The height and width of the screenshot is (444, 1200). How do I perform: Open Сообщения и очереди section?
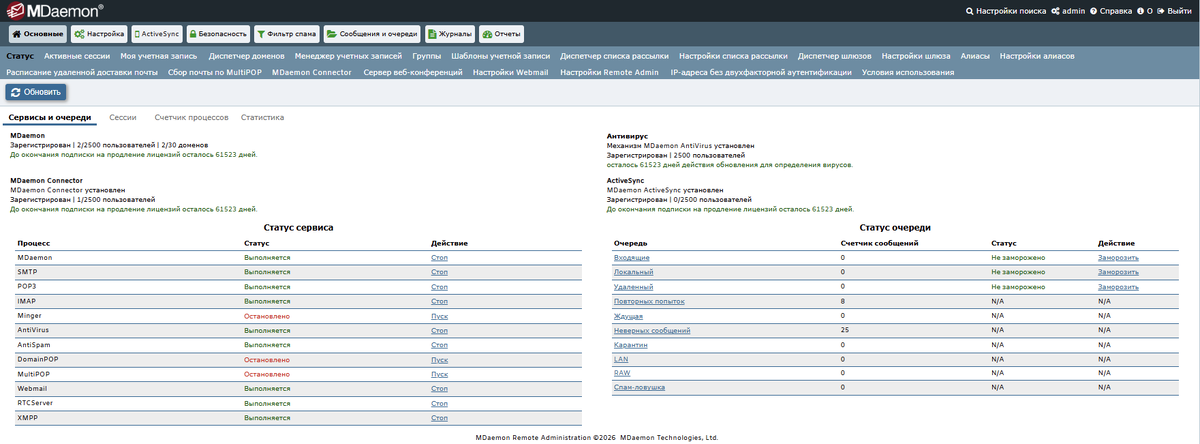tap(371, 33)
